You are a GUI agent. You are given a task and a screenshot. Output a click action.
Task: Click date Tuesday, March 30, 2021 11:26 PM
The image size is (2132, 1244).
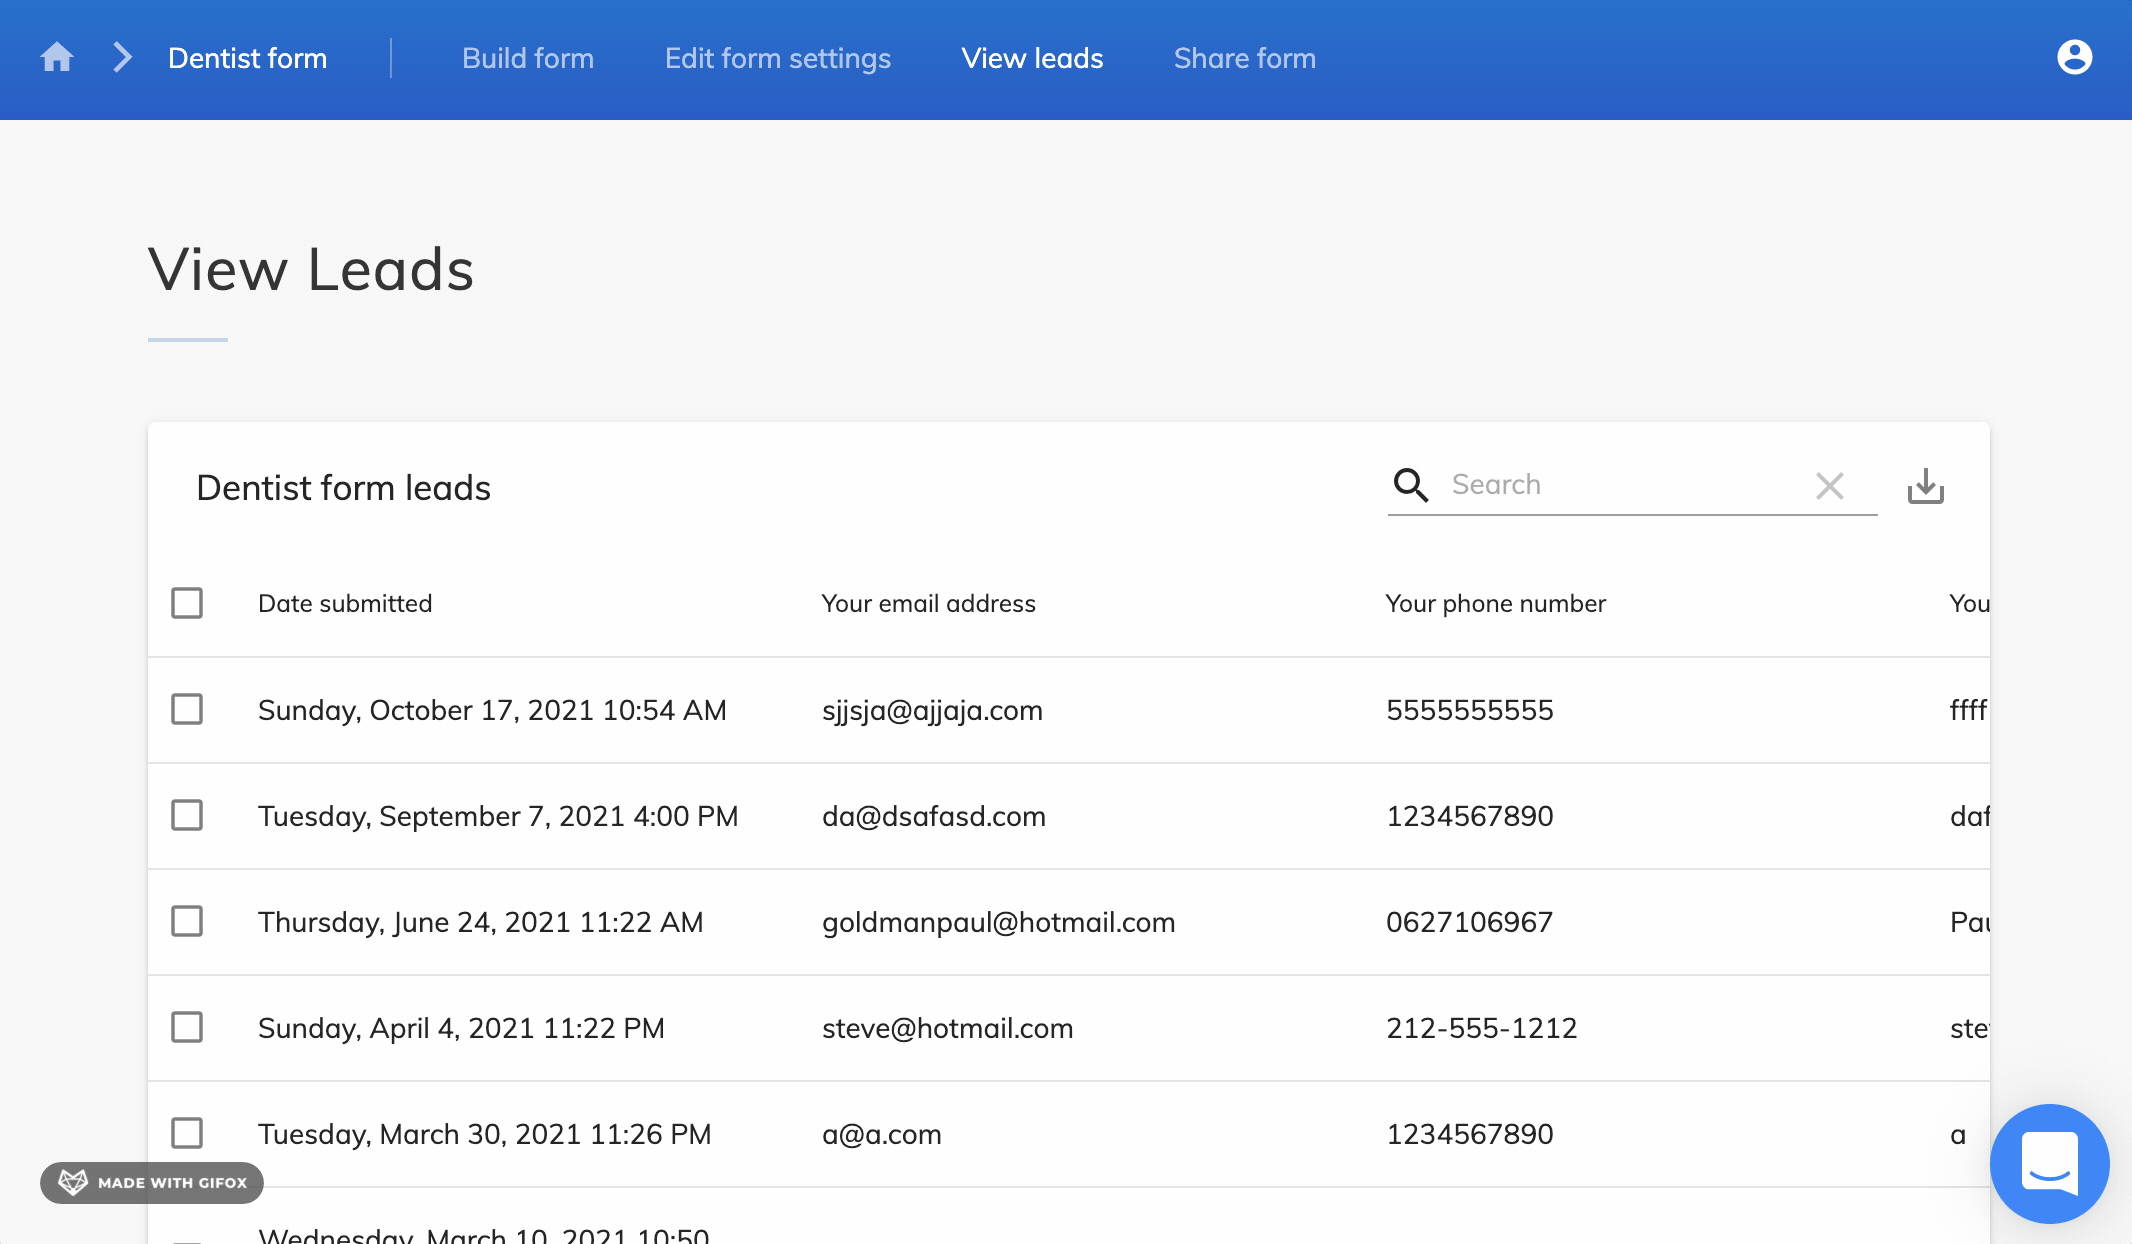(x=484, y=1134)
